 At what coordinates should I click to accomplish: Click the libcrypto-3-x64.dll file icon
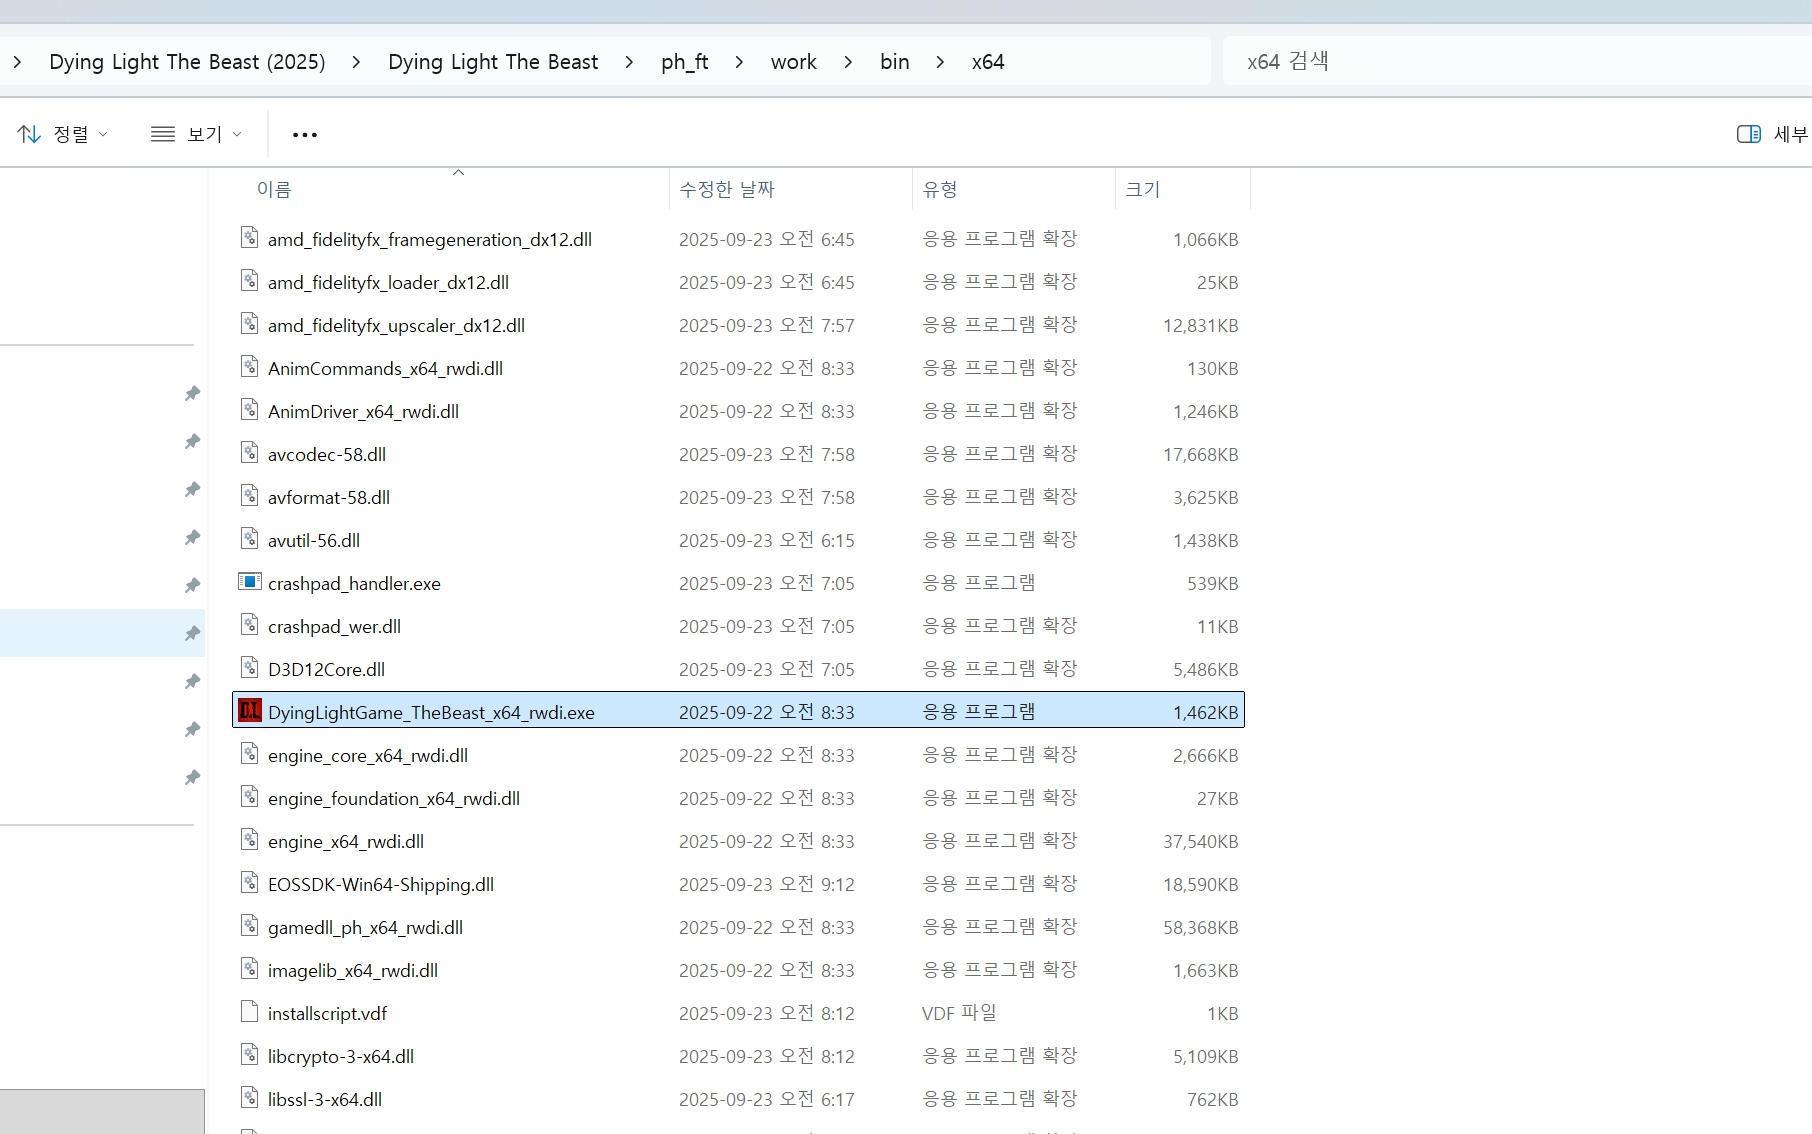click(x=249, y=1055)
